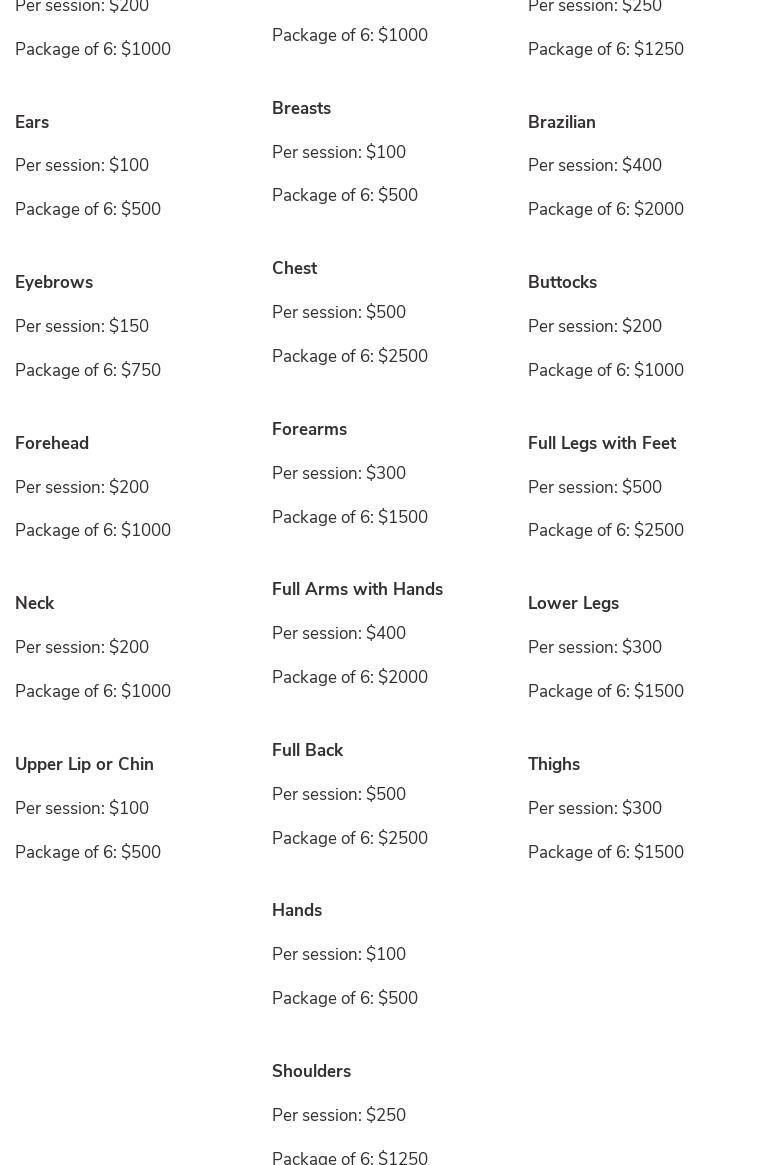770x1165 pixels.
Task: Click the Ears heading
Action: [32, 122]
